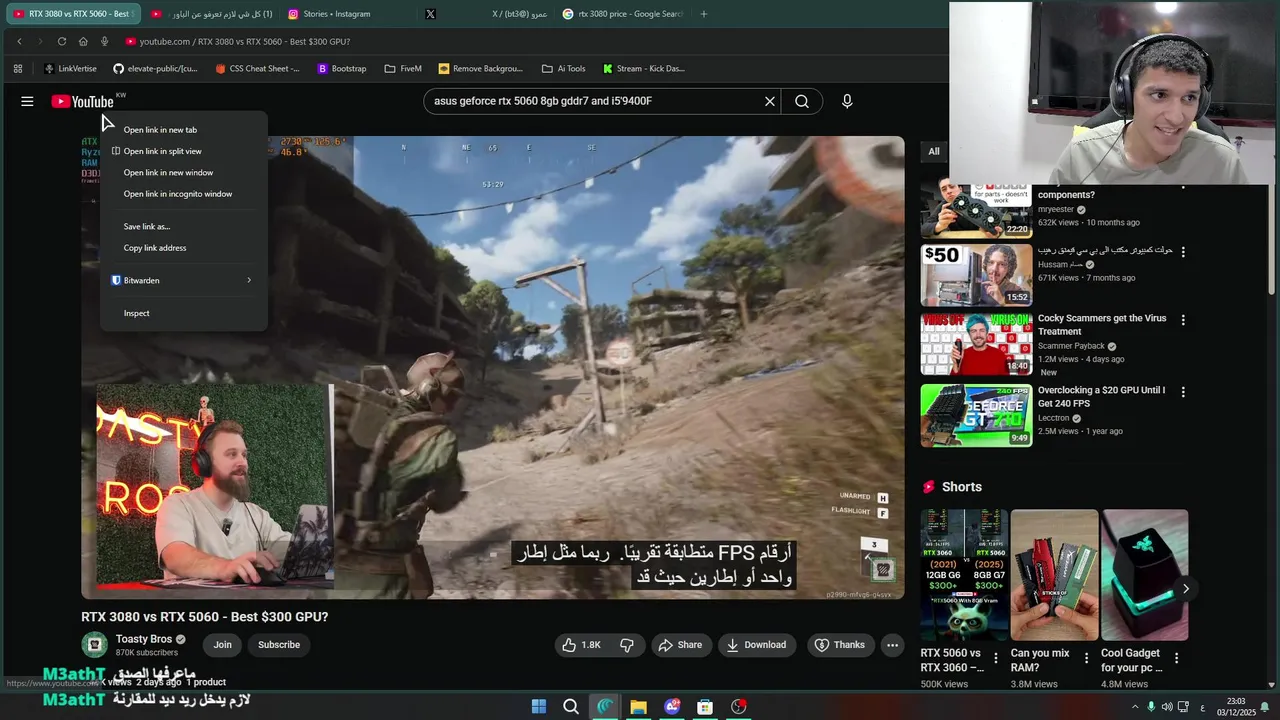This screenshot has width=1280, height=720.
Task: Open more actions ellipsis beside Thanks
Action: point(892,645)
